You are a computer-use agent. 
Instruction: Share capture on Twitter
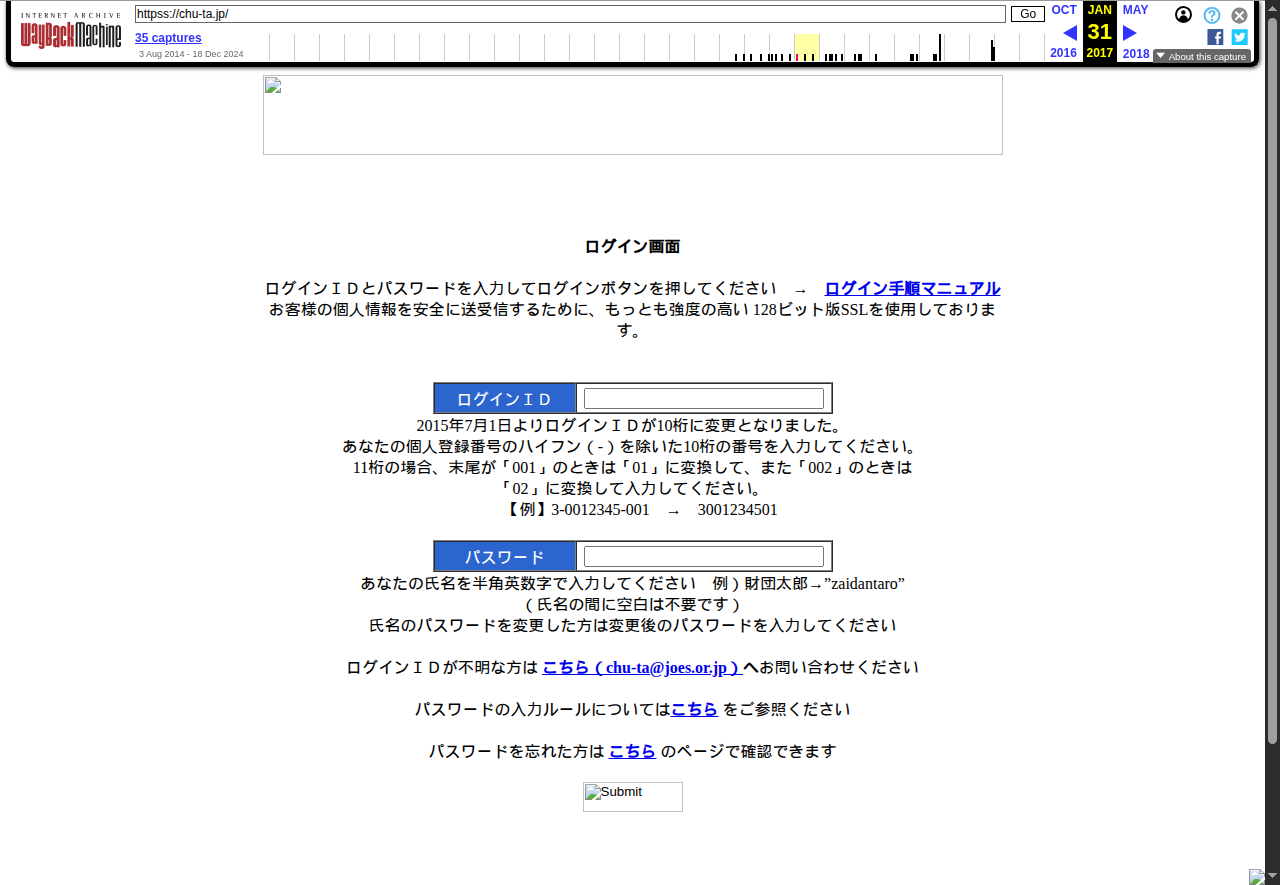pos(1239,37)
